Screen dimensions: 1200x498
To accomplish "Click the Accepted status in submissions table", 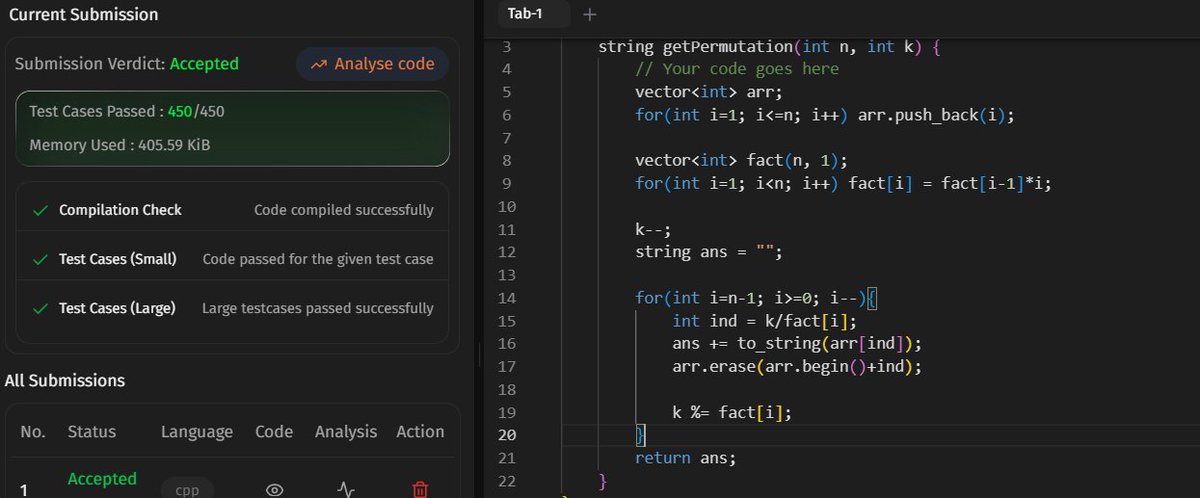I will (102, 479).
